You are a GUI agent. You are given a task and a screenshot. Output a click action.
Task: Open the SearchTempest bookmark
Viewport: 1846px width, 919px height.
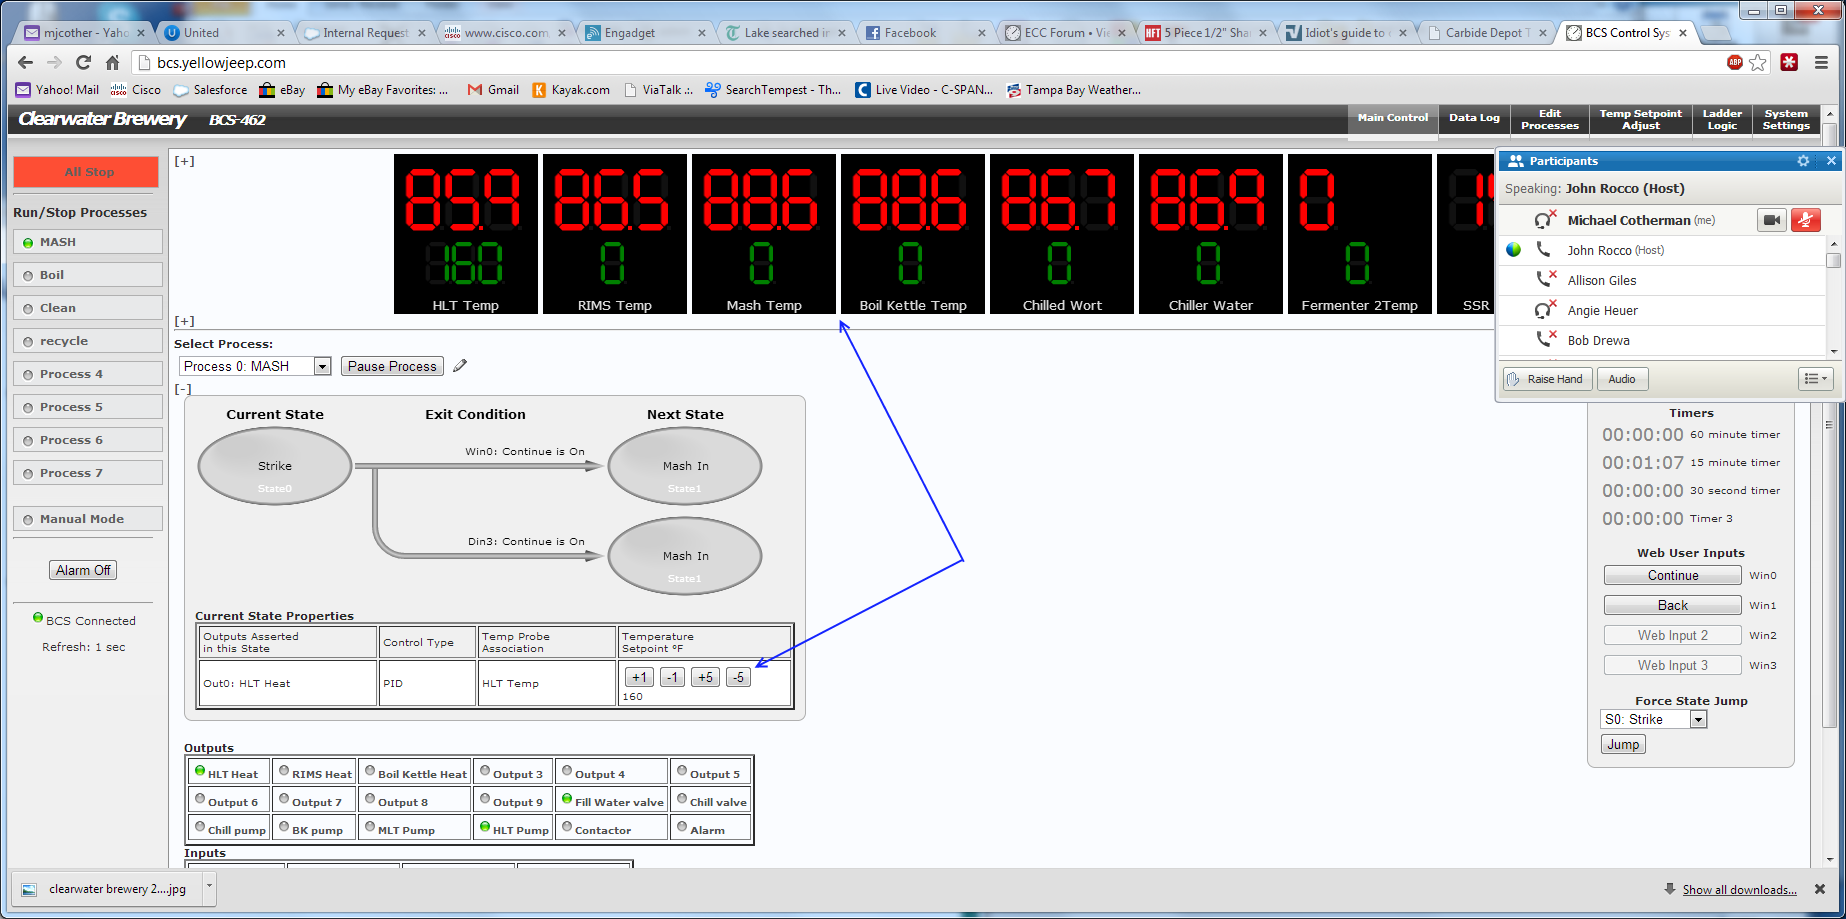(773, 90)
